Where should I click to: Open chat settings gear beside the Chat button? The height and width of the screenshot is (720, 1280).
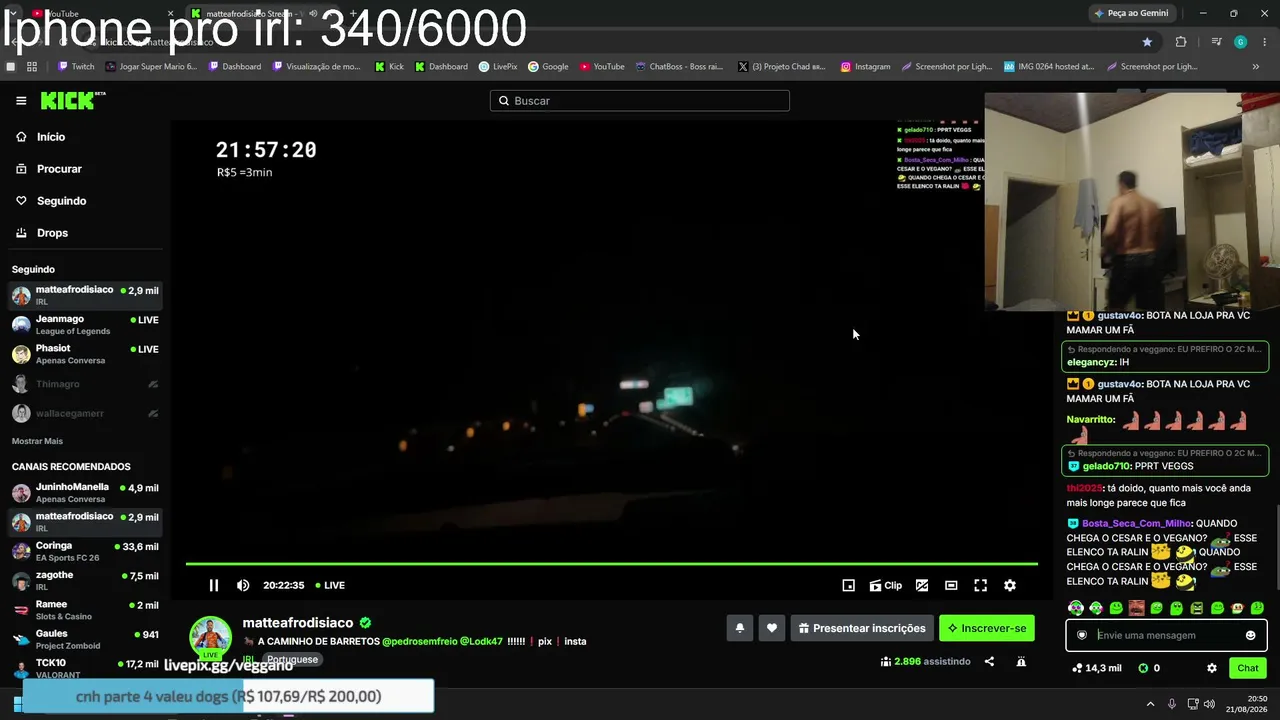pyautogui.click(x=1212, y=668)
